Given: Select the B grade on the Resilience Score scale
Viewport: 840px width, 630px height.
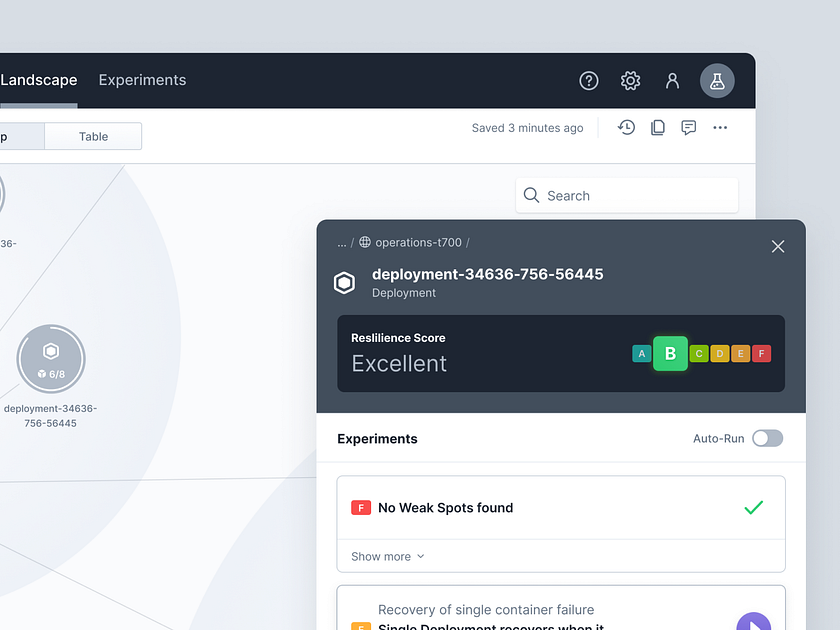Looking at the screenshot, I should coord(670,353).
